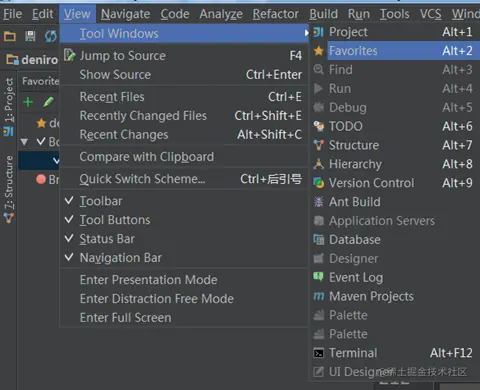Click the Terminal console icon in submenu
Image resolution: width=480 pixels, height=390 pixels.
[x=319, y=353]
